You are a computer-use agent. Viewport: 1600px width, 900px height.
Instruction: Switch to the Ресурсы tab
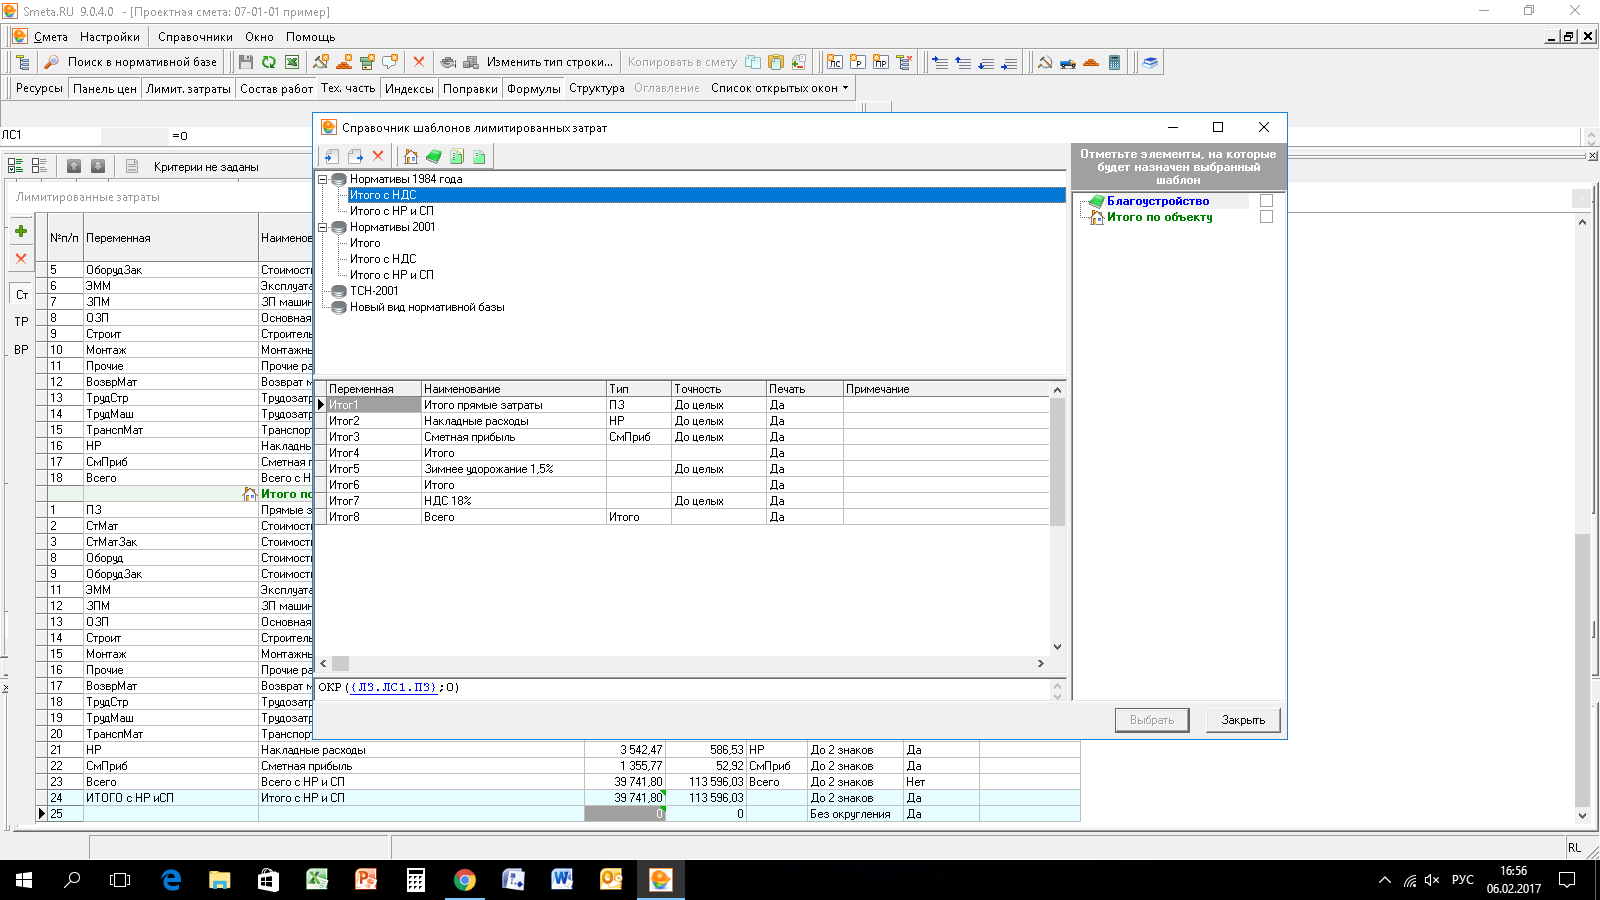point(39,88)
